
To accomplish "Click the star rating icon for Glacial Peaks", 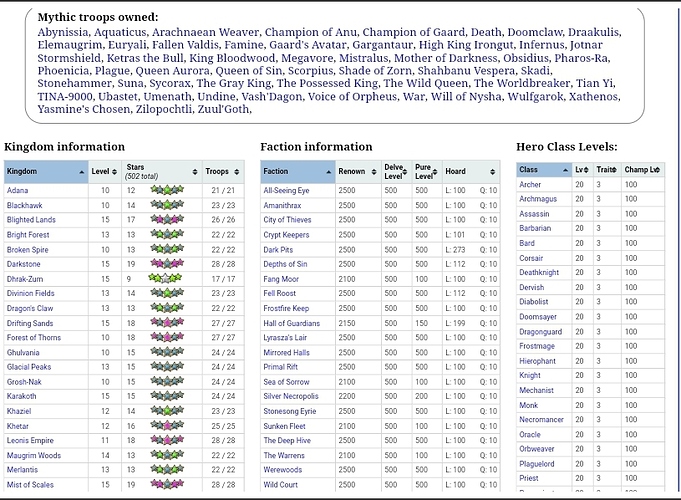I will 167,366.
